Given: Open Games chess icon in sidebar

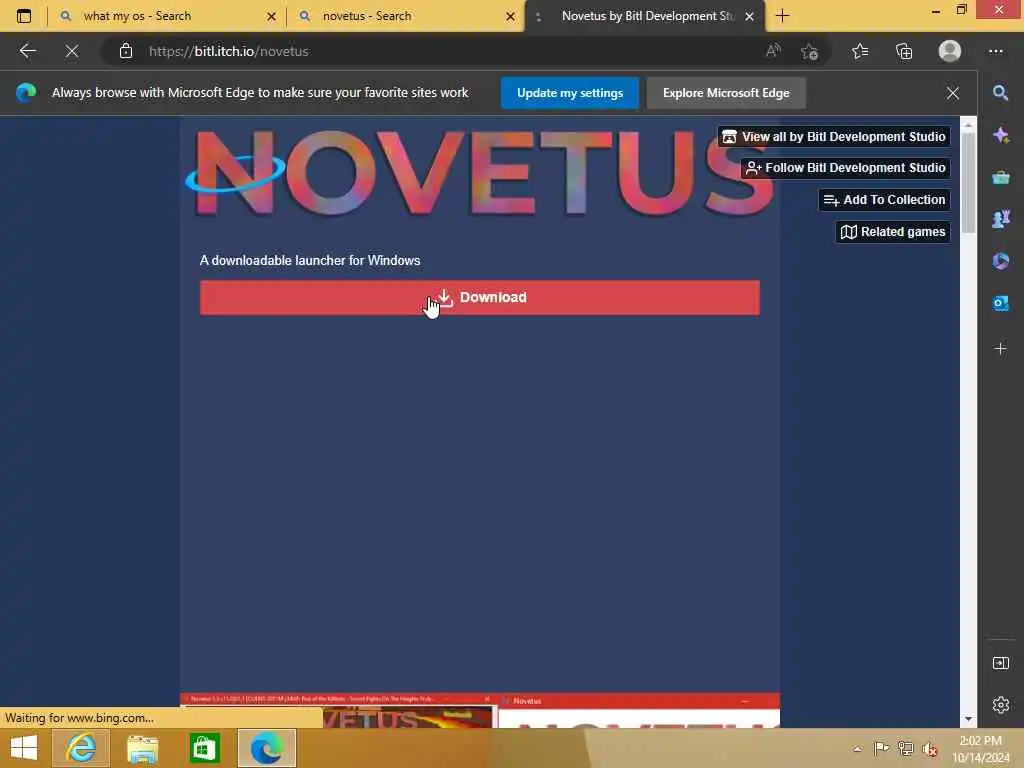Looking at the screenshot, I should pyautogui.click(x=1000, y=219).
